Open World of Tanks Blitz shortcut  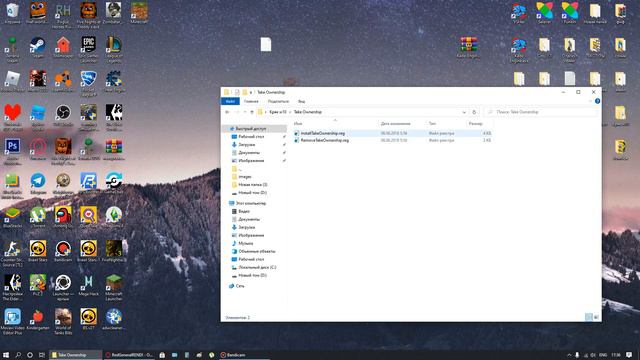pyautogui.click(x=63, y=322)
